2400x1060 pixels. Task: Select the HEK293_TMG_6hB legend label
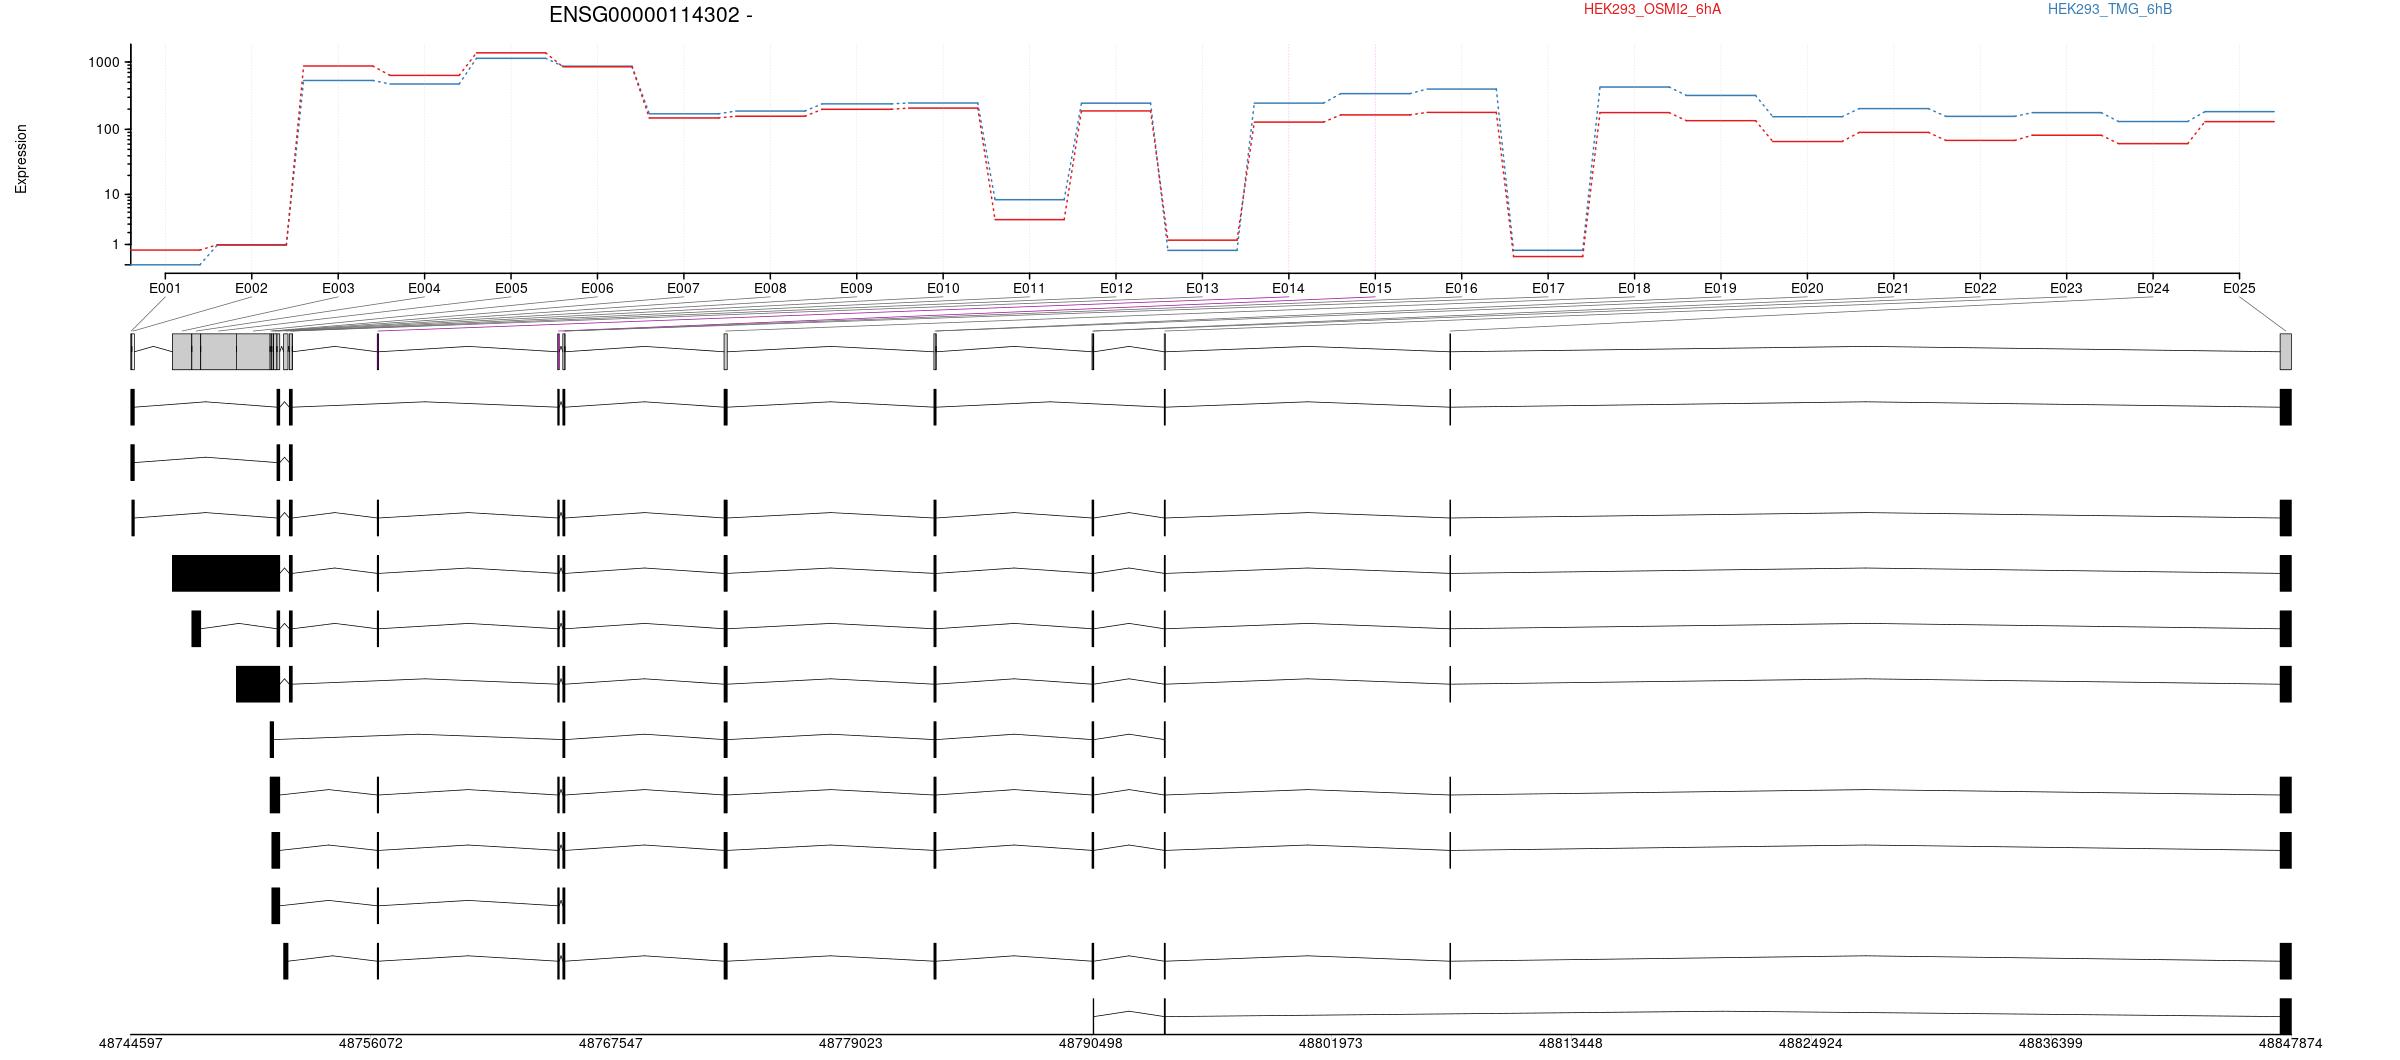tap(2110, 9)
